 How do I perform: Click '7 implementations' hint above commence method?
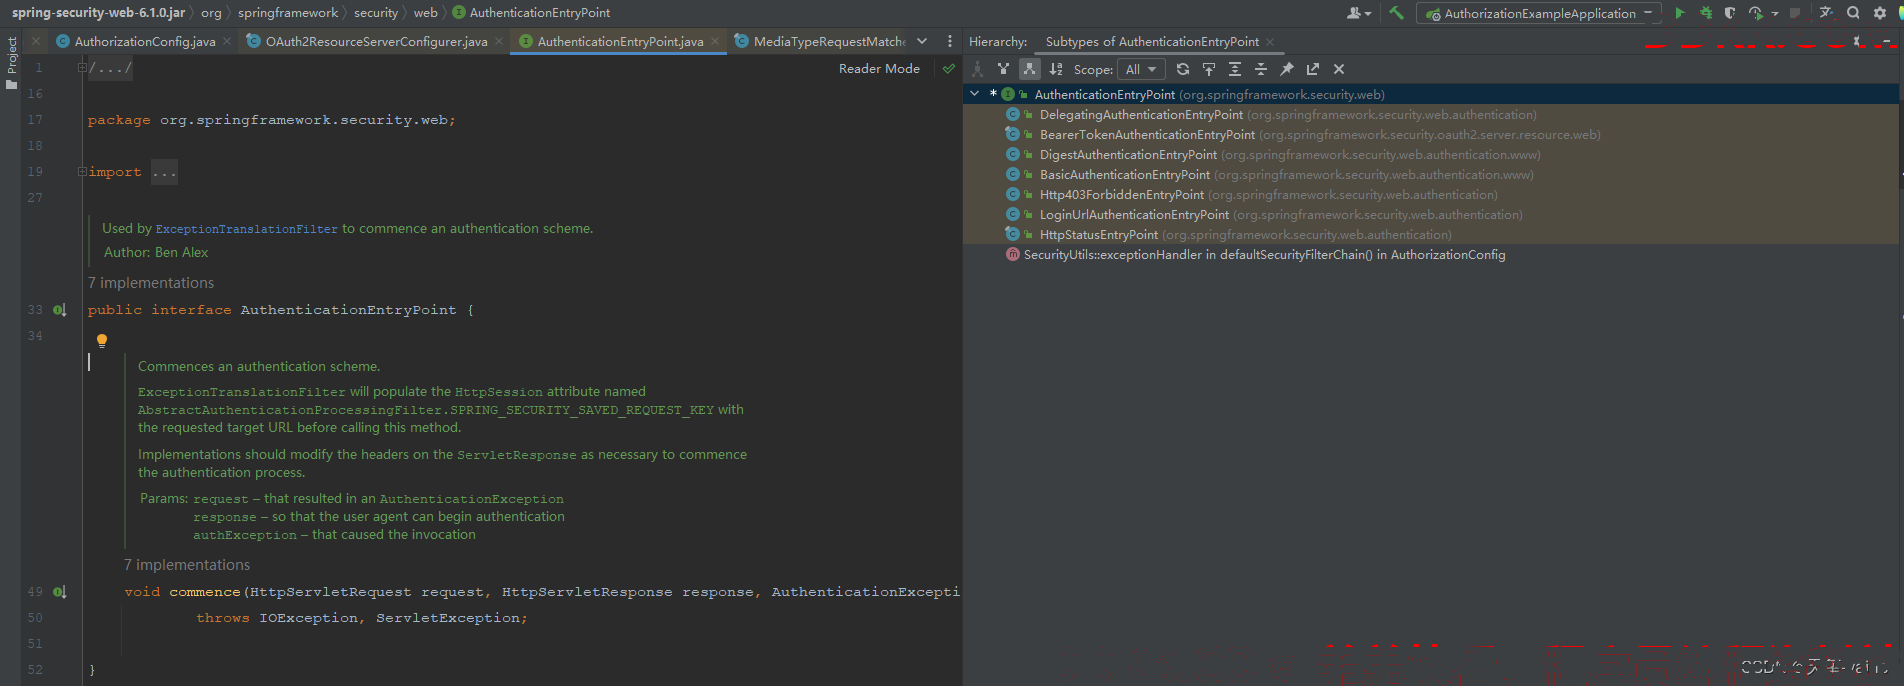(x=187, y=565)
